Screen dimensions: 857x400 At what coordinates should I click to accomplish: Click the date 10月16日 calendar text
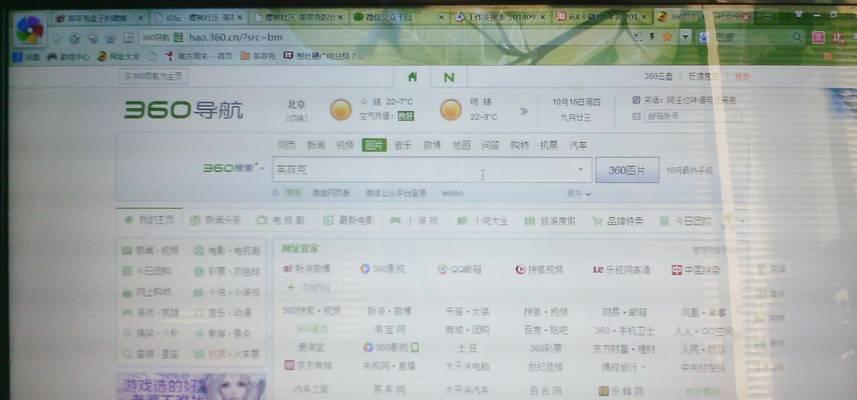coord(576,102)
